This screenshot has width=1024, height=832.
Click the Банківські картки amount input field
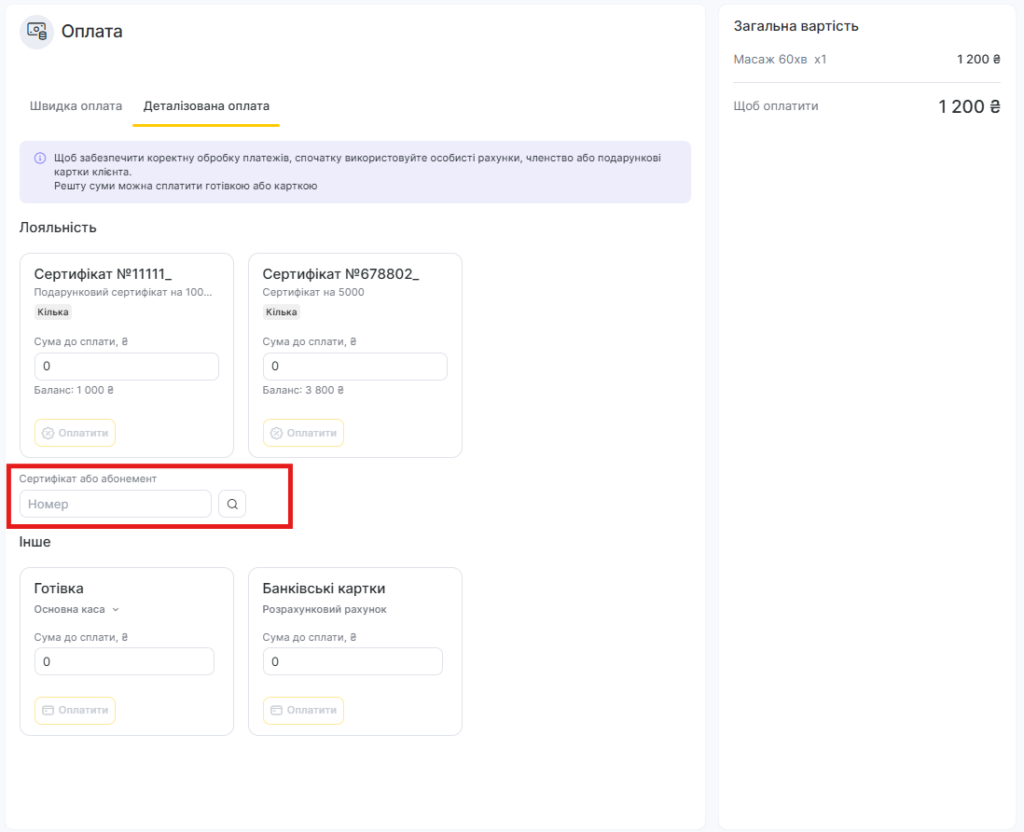coord(352,662)
